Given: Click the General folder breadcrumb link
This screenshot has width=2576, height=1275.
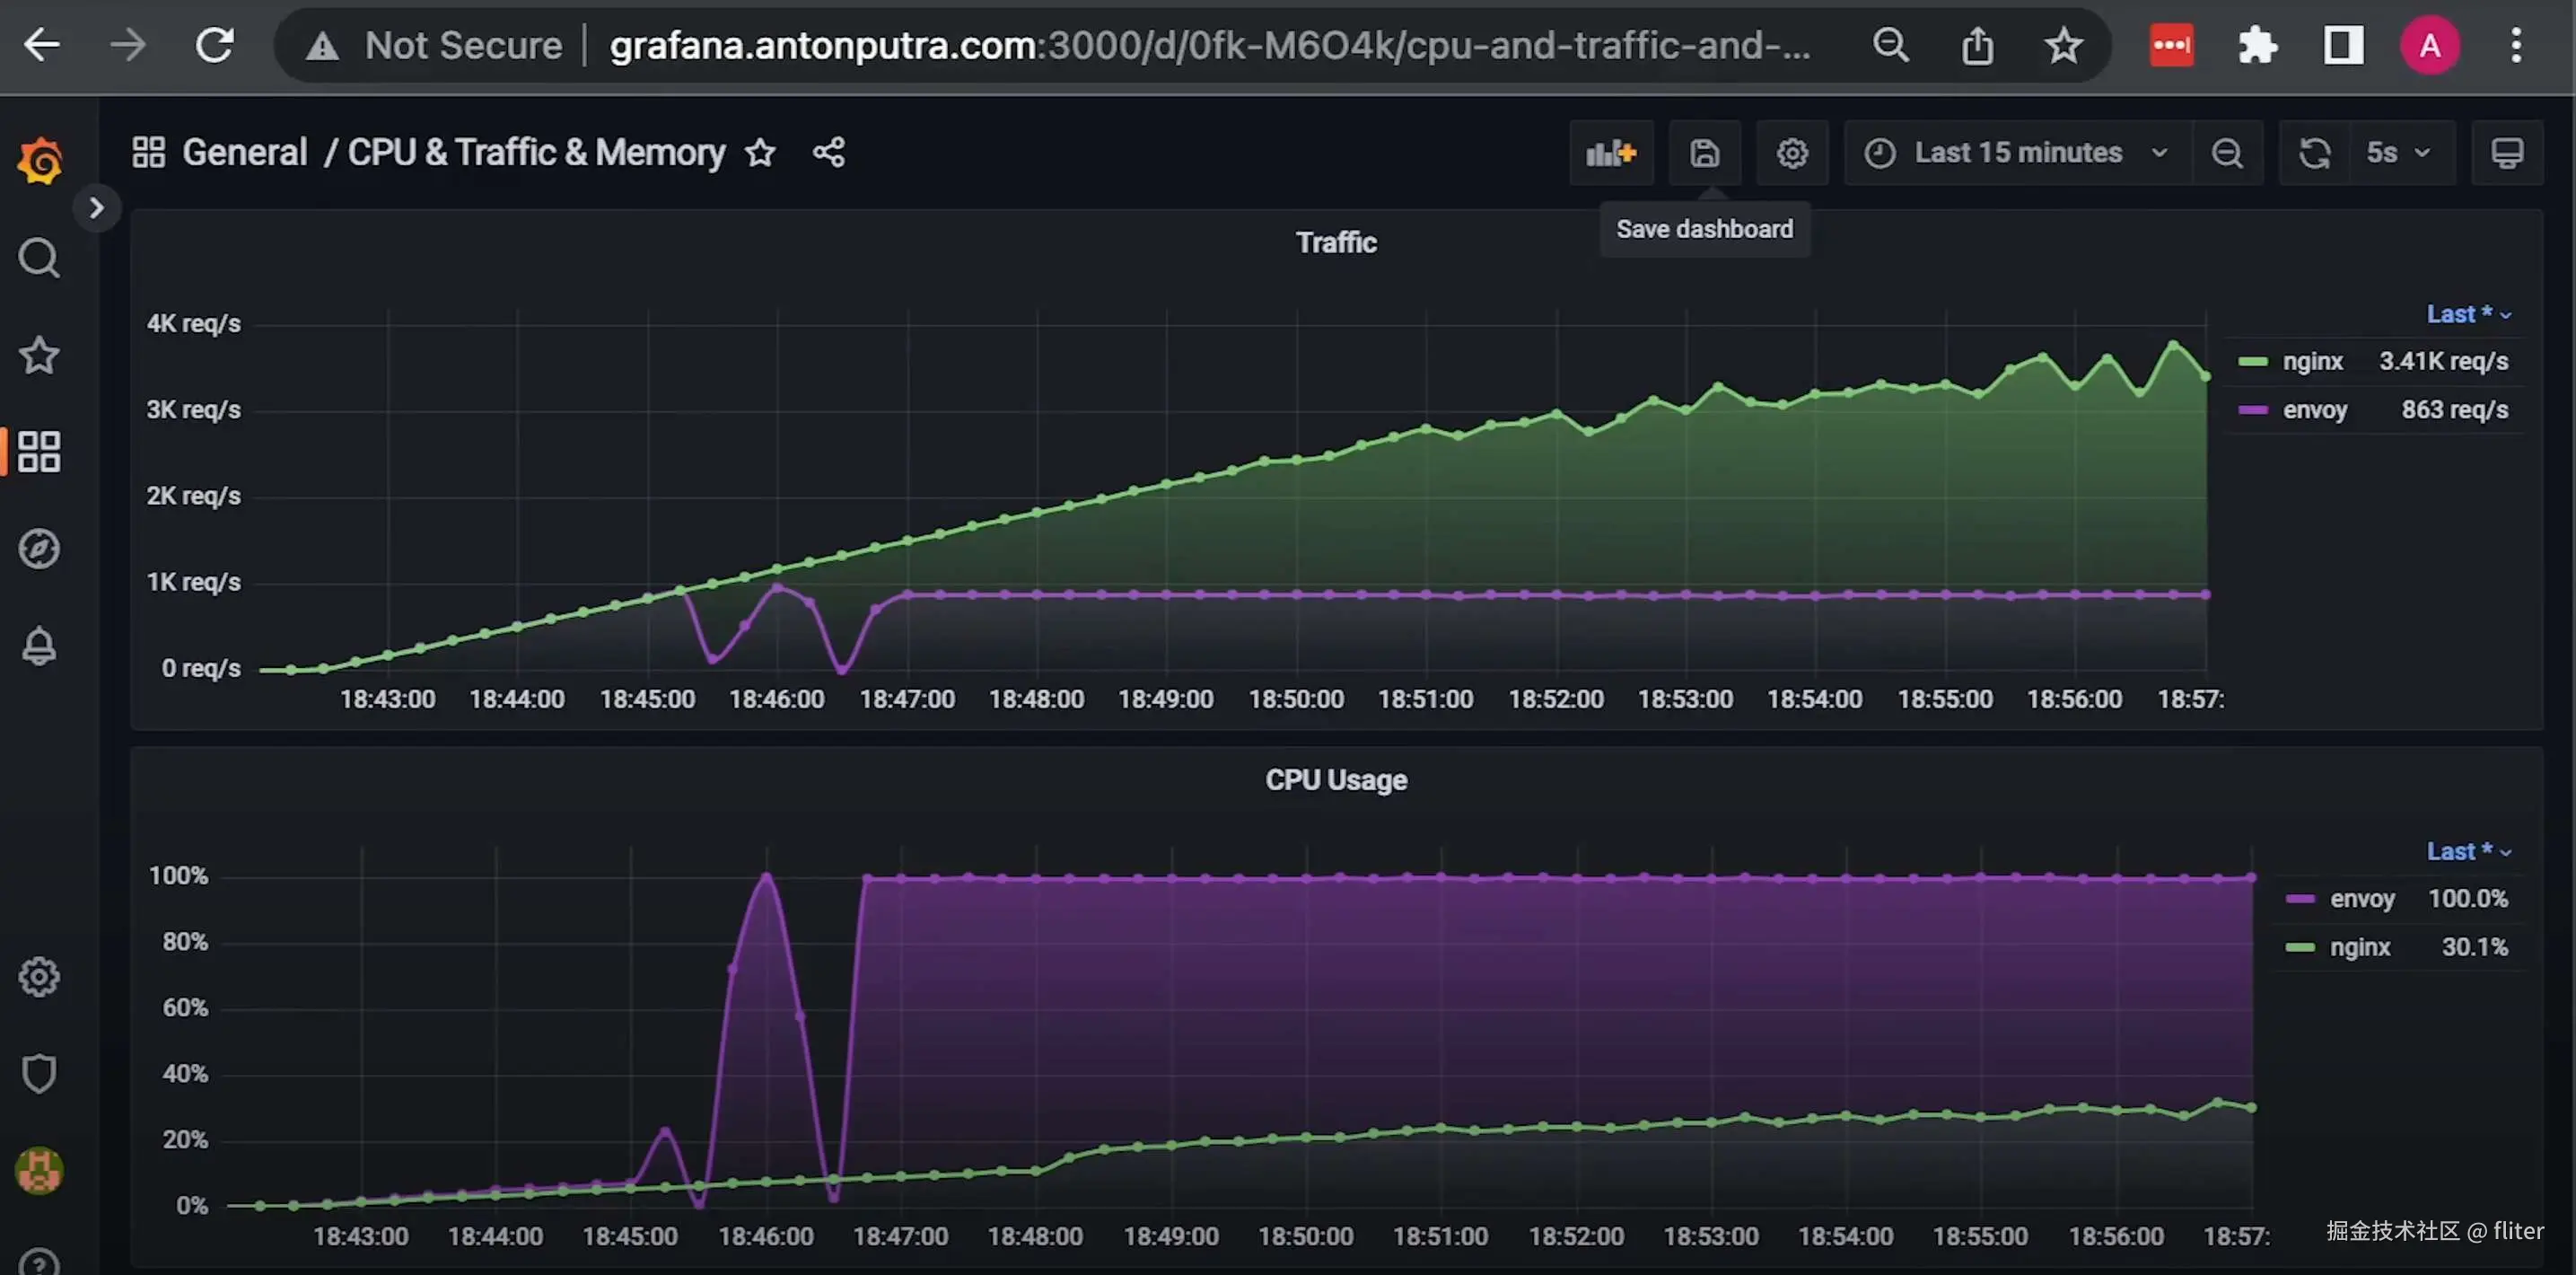Looking at the screenshot, I should pyautogui.click(x=244, y=153).
